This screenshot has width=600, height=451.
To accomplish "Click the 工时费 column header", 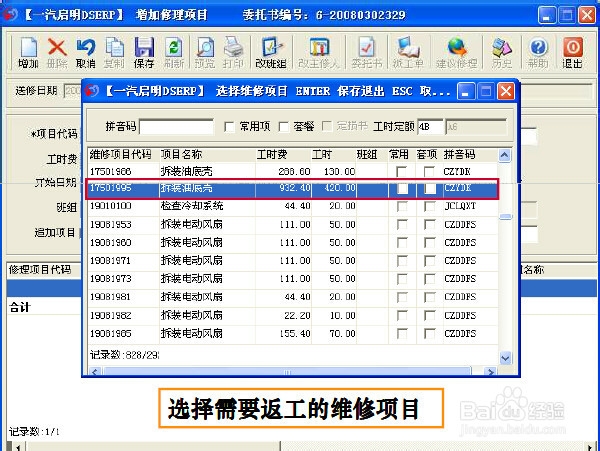I will [283, 155].
